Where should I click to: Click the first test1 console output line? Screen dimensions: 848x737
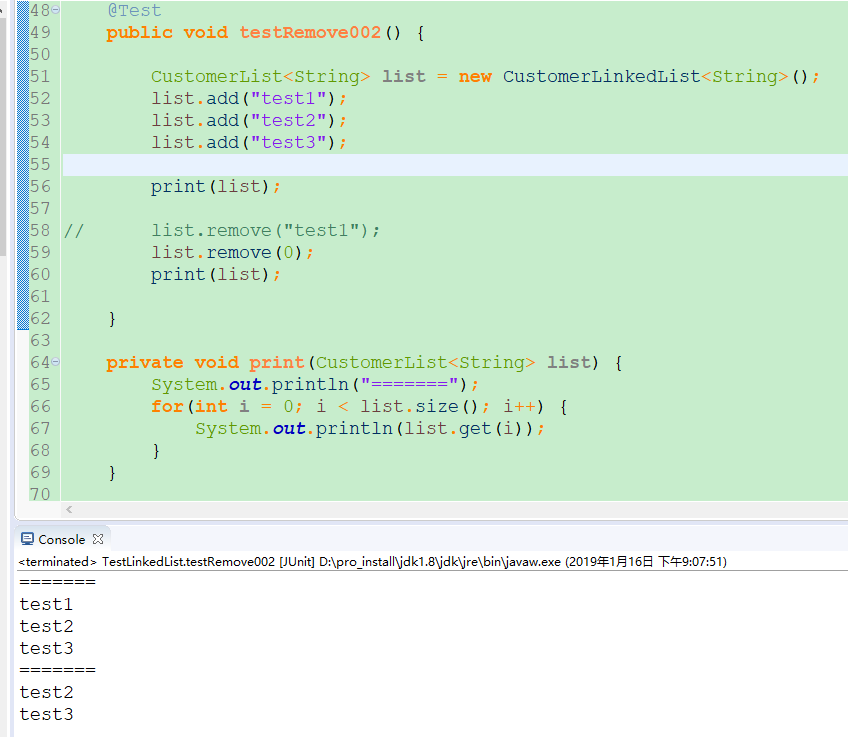[46, 605]
